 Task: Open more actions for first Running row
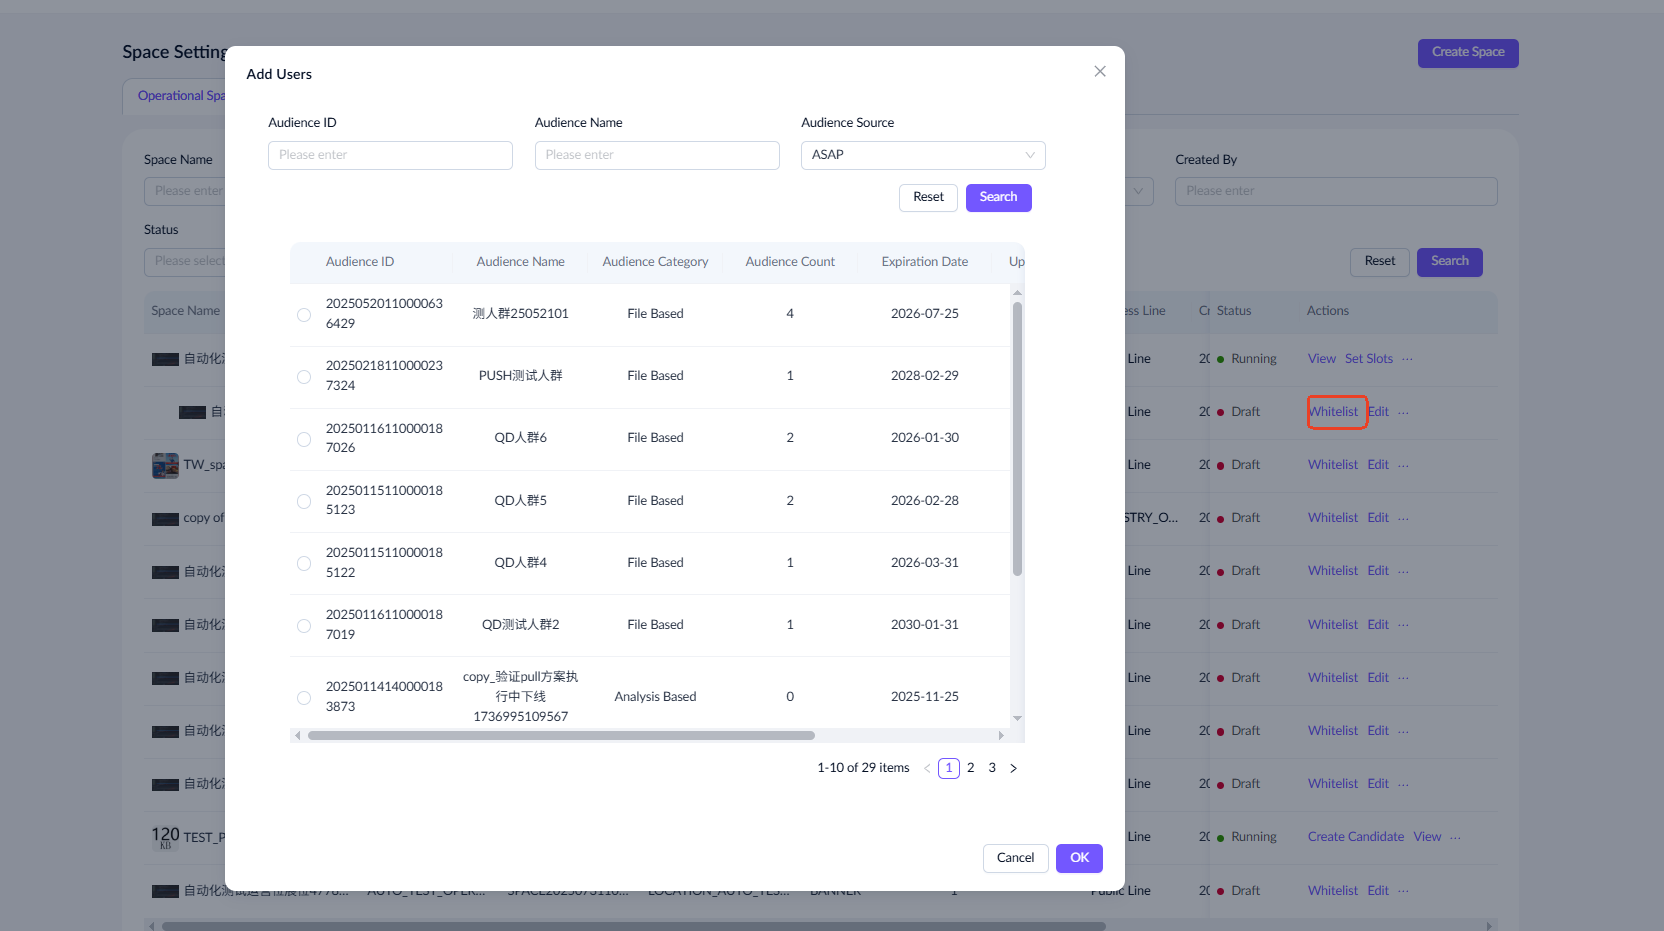pos(1407,359)
